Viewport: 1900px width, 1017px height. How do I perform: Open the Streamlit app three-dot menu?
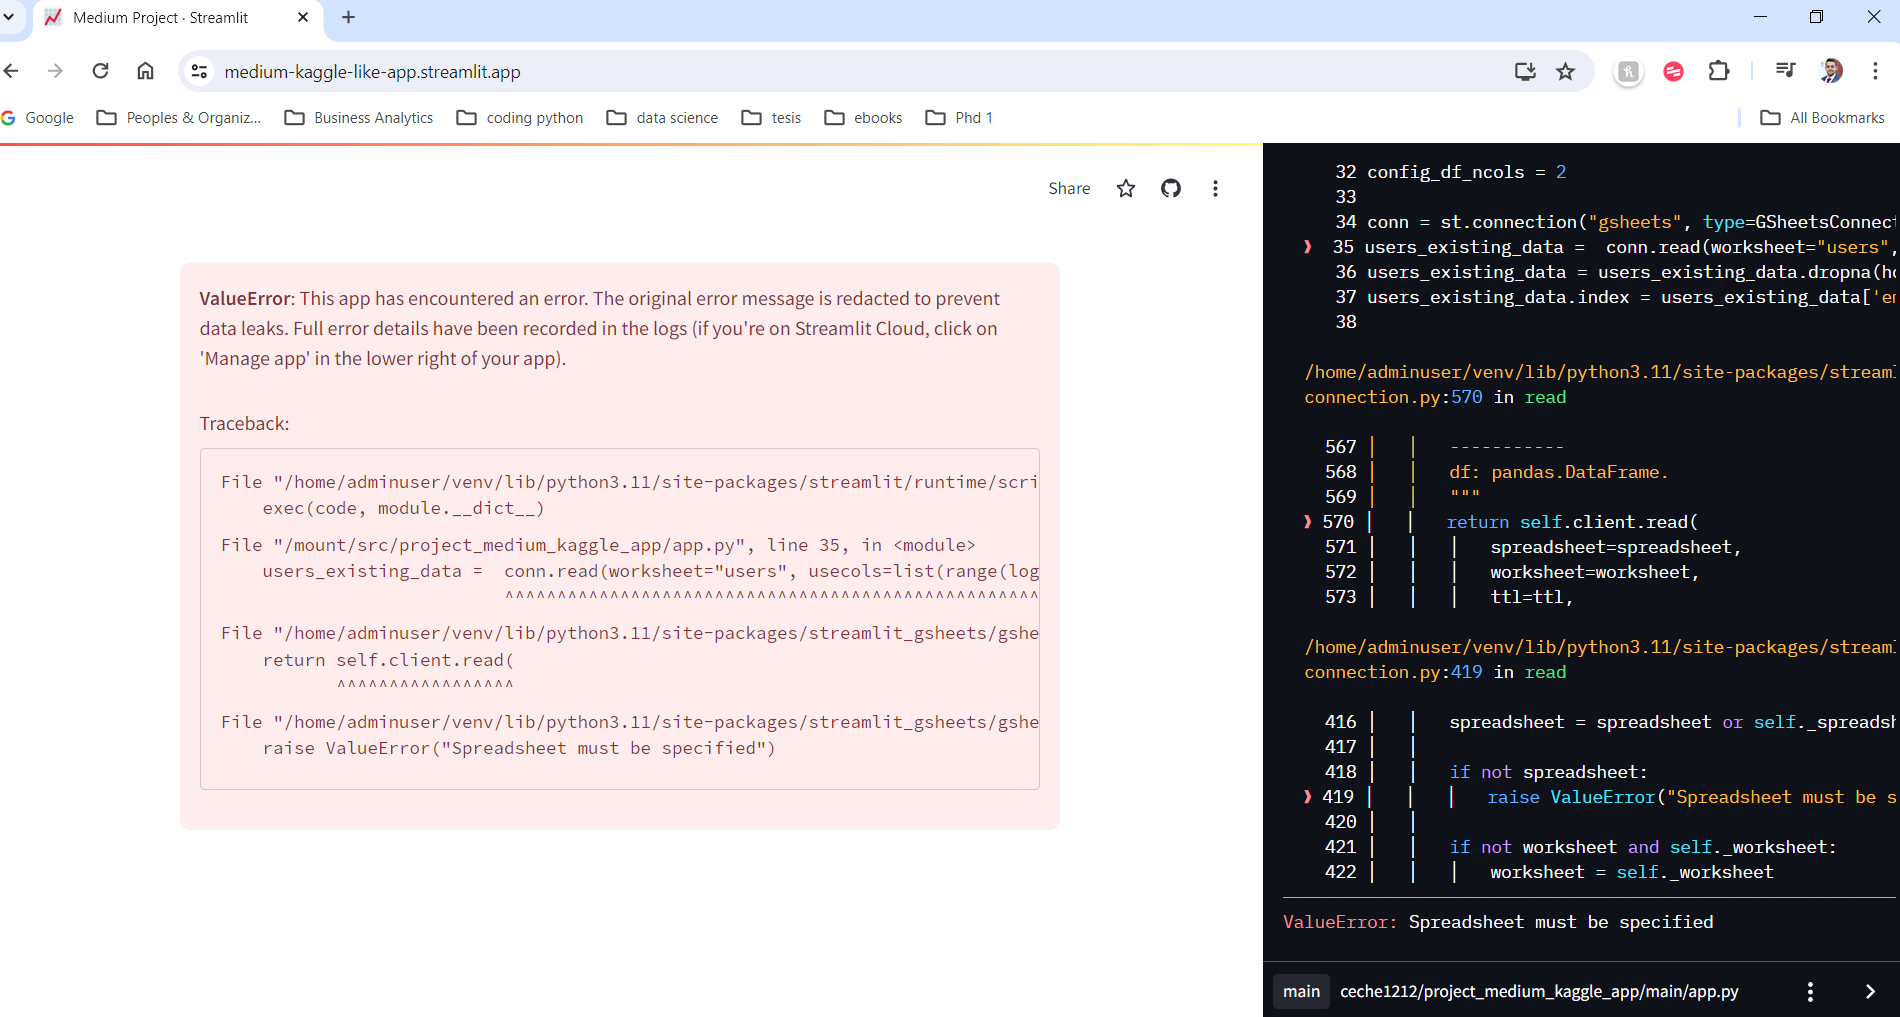[1215, 188]
